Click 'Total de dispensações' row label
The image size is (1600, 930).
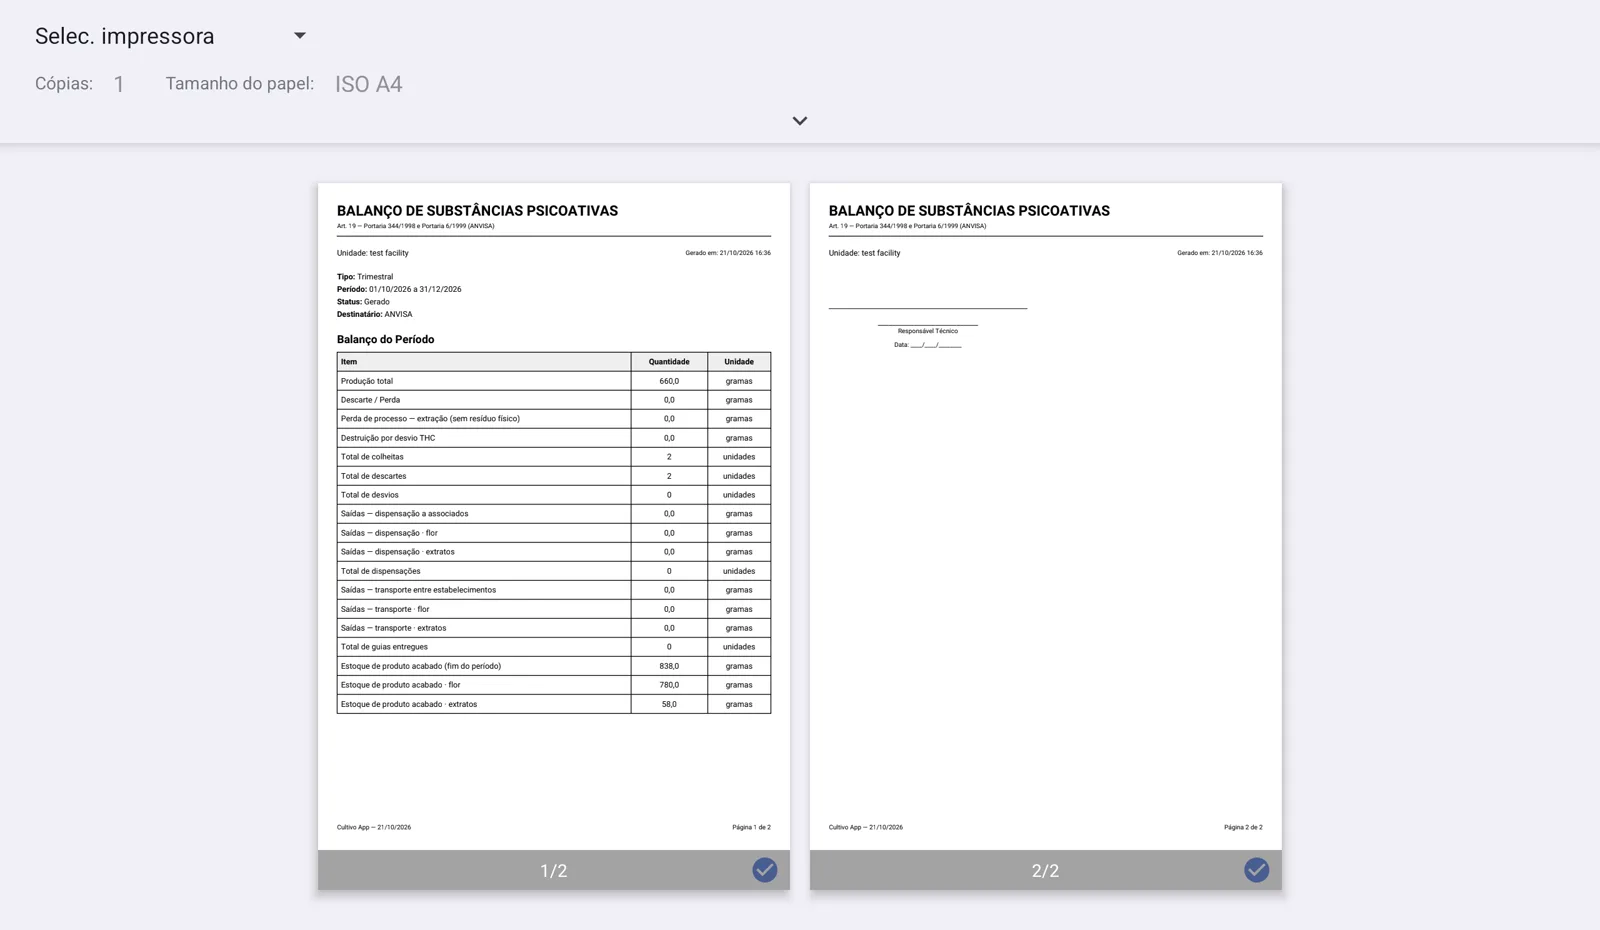click(x=381, y=571)
